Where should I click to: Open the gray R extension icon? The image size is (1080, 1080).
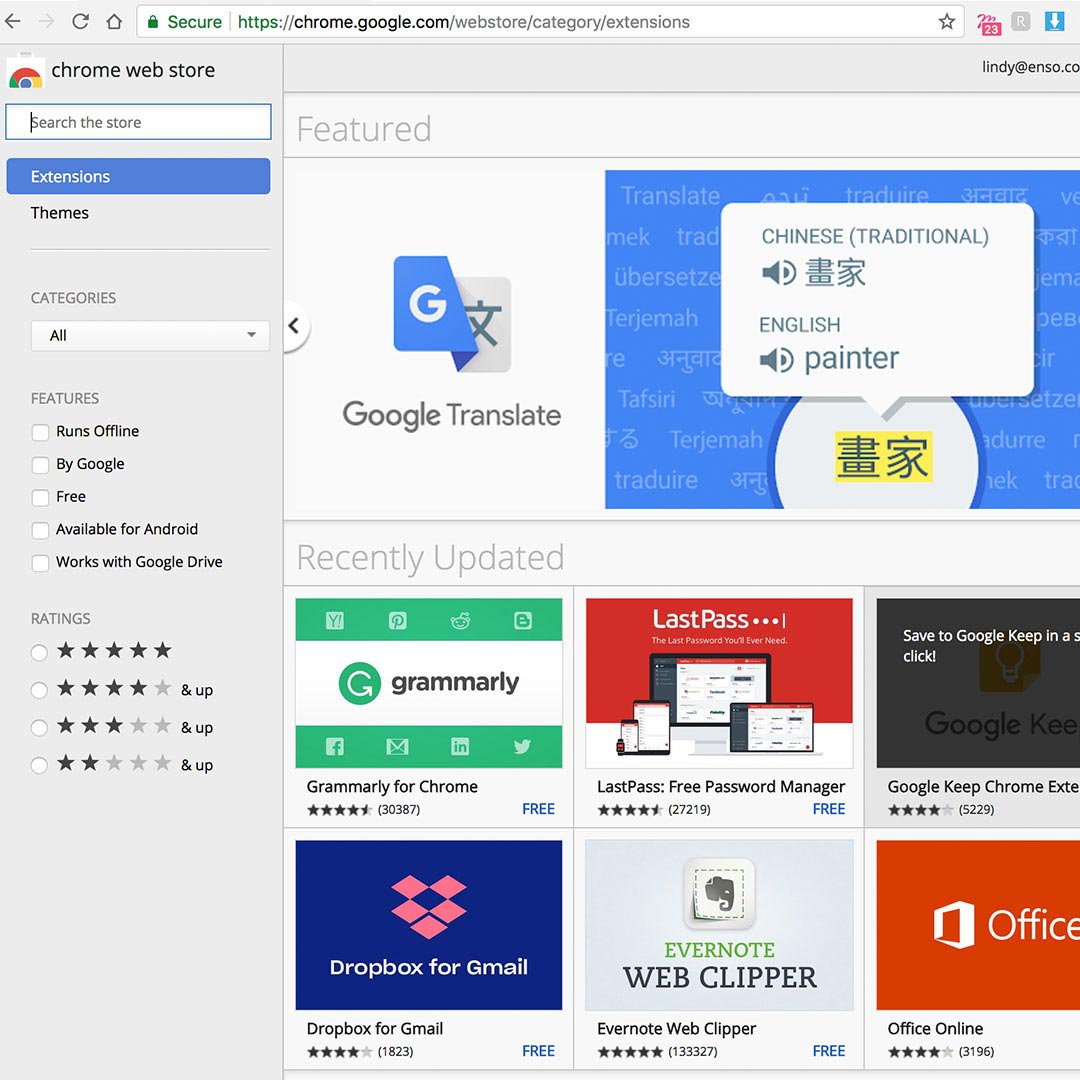tap(1021, 21)
